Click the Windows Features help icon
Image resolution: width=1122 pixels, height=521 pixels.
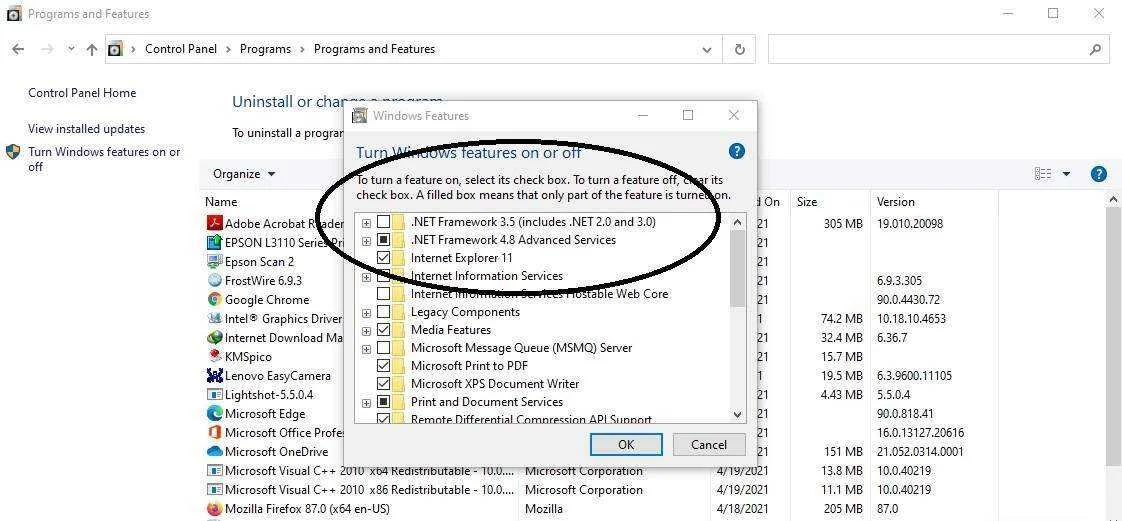pos(736,151)
